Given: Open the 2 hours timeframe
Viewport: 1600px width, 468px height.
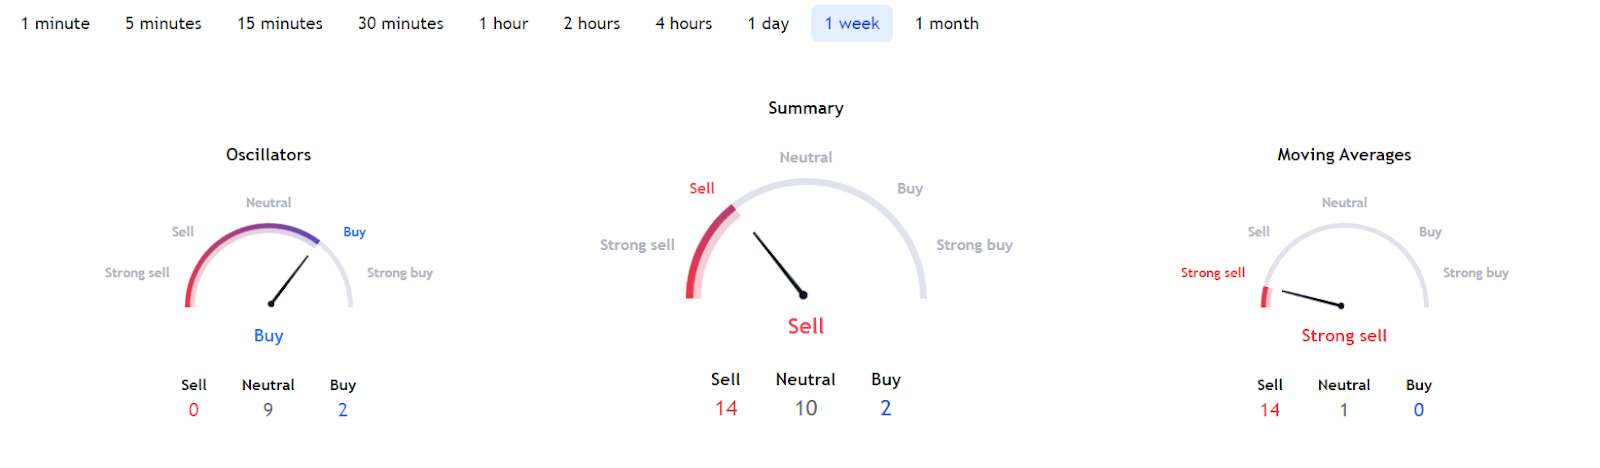Looking at the screenshot, I should tap(591, 23).
